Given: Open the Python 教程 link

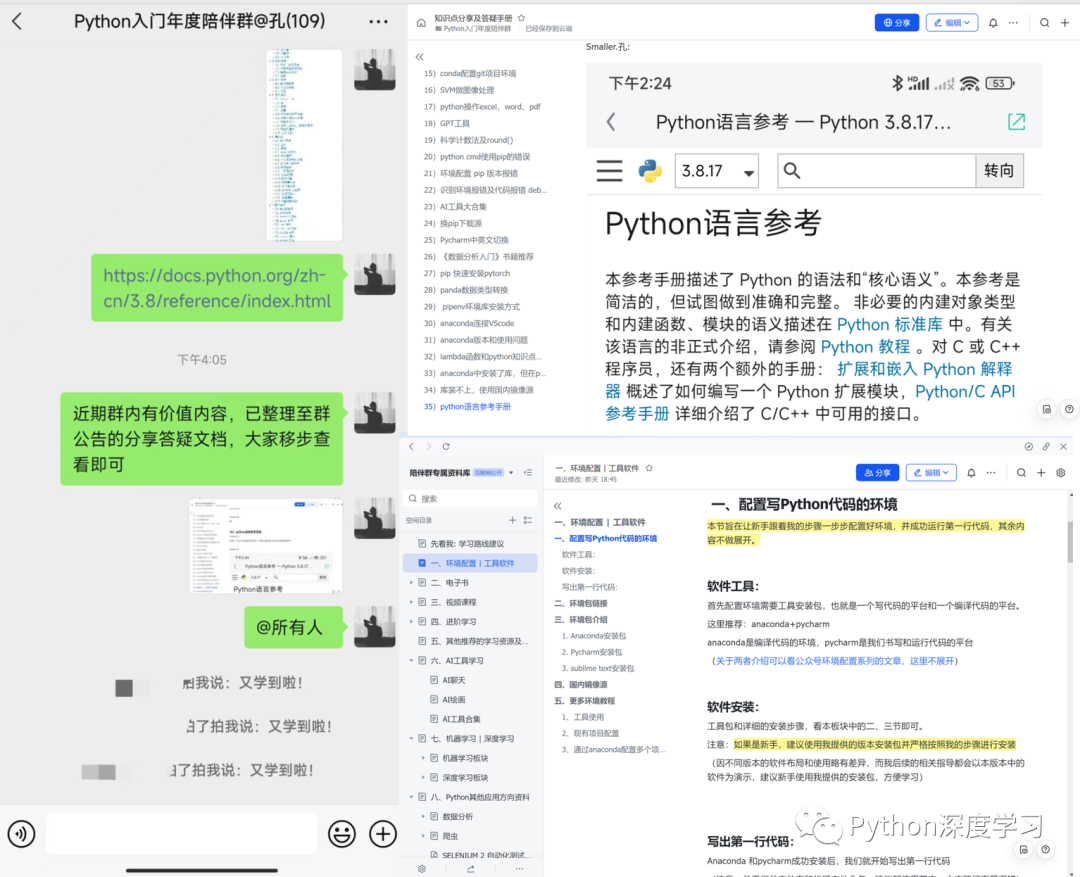Looking at the screenshot, I should [865, 347].
